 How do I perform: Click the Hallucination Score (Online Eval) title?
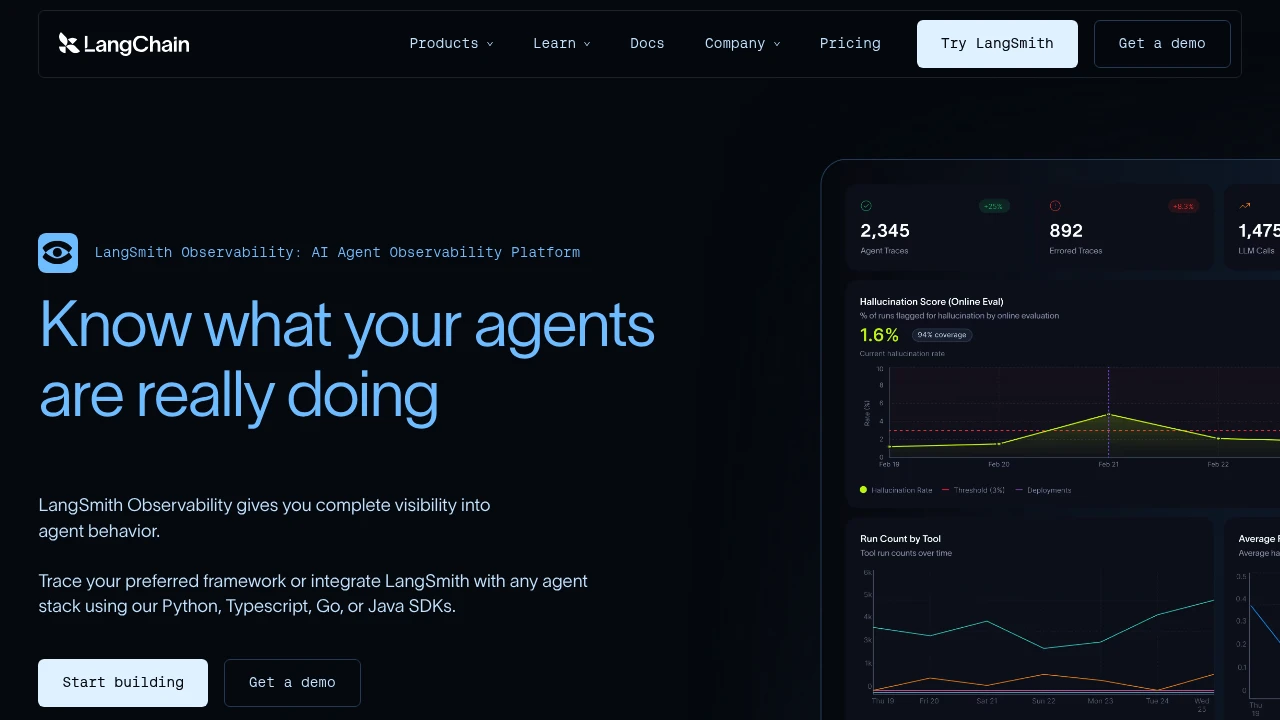click(x=931, y=302)
